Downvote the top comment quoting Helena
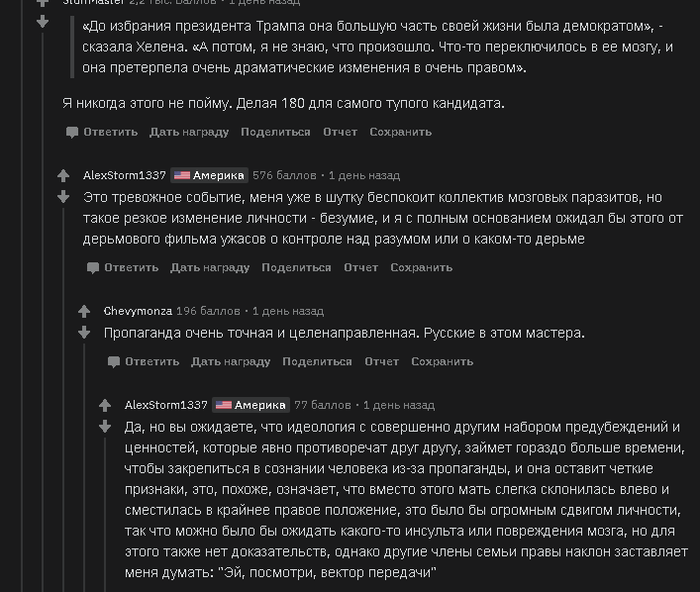The width and height of the screenshot is (700, 592). [42, 20]
